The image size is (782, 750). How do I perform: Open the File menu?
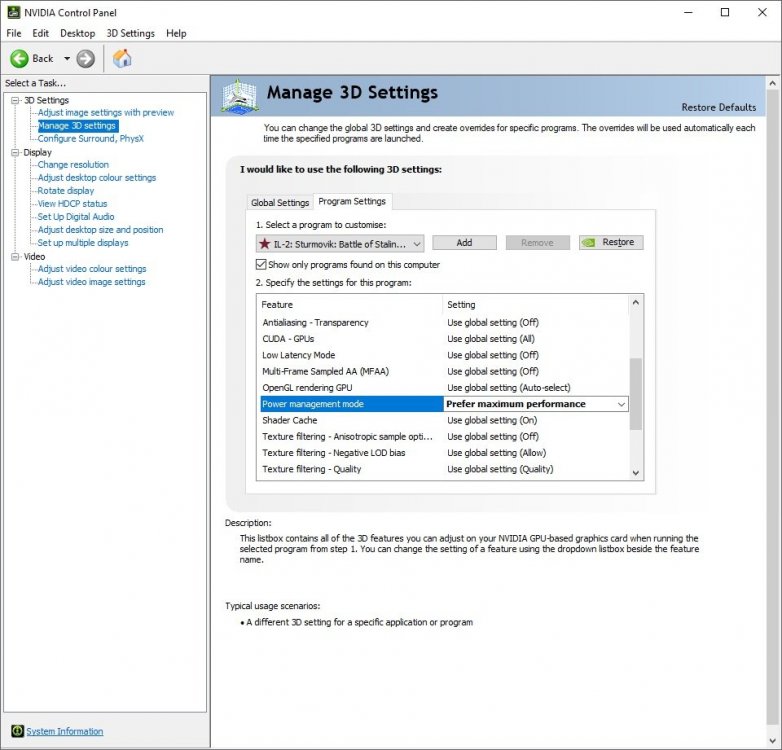click(13, 33)
